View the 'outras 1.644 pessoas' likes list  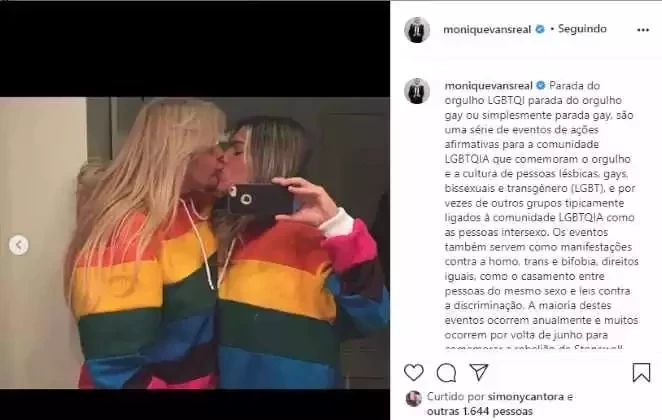480,411
